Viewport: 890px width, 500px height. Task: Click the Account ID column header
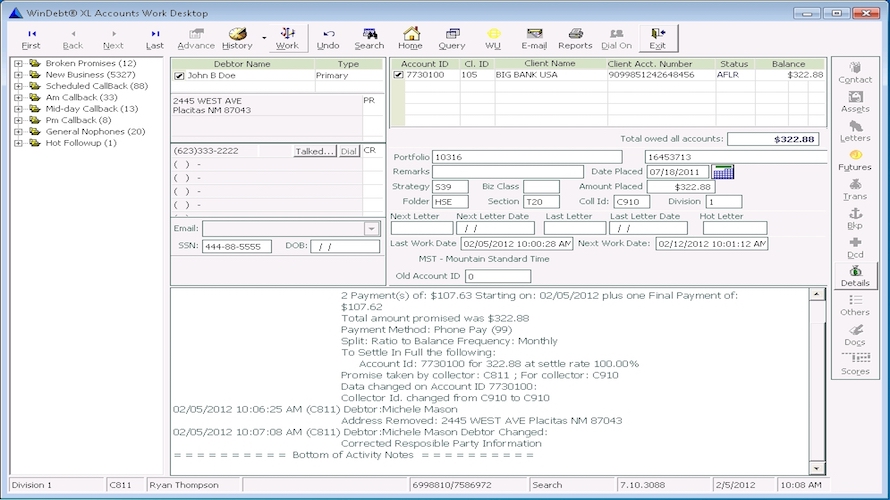click(425, 64)
